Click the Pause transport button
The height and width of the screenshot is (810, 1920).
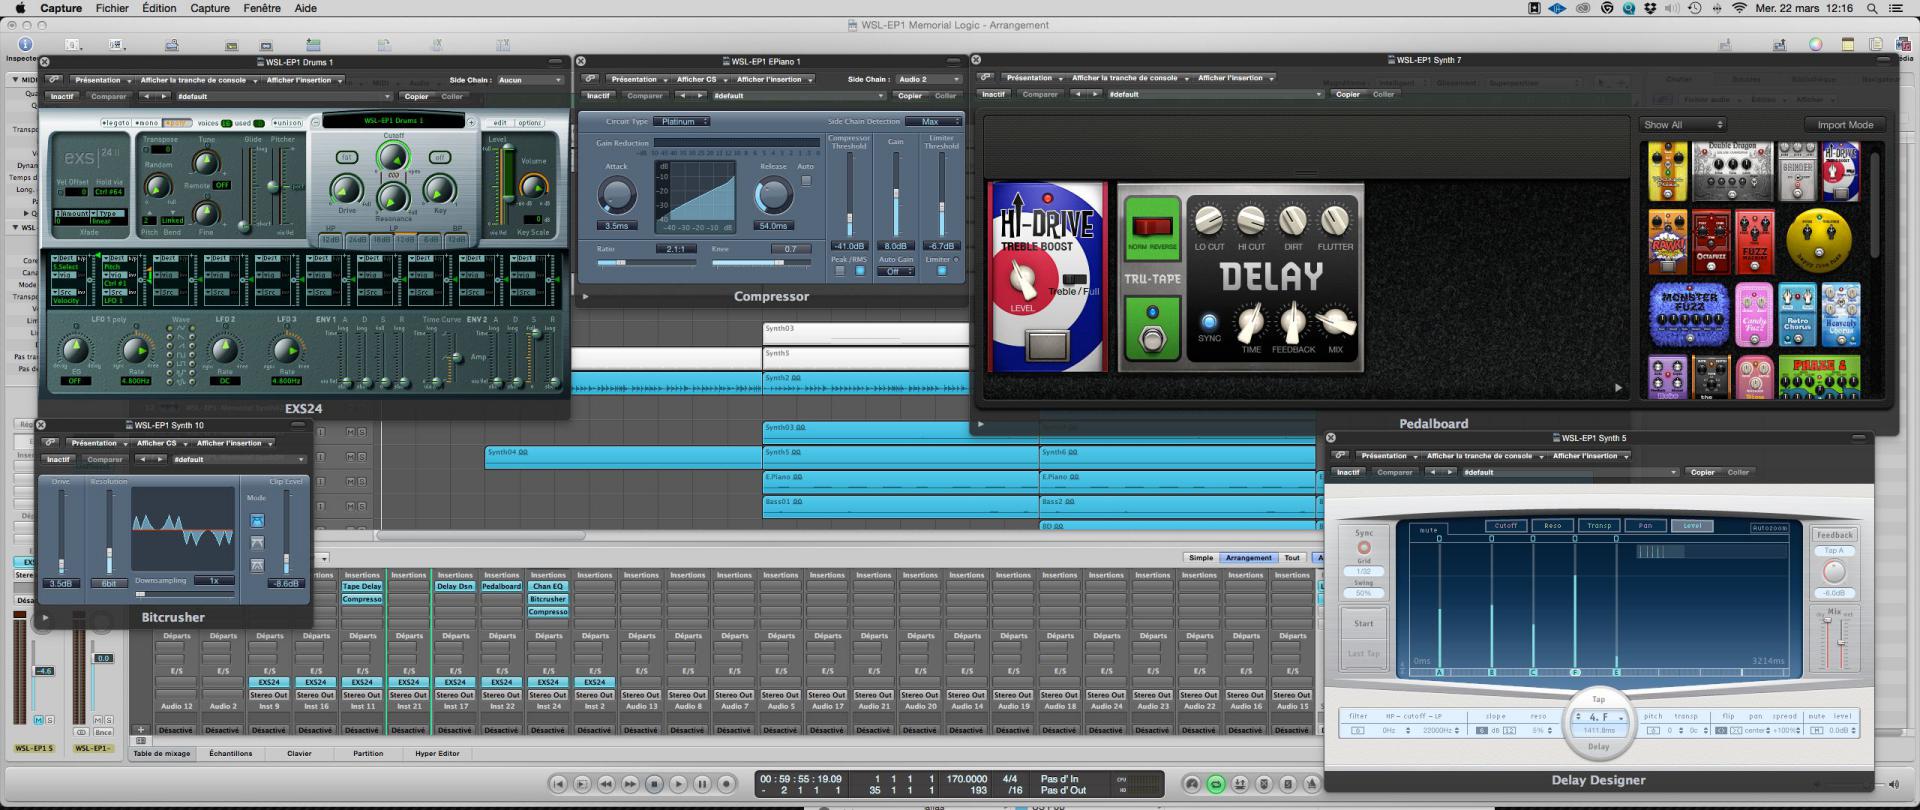click(702, 784)
